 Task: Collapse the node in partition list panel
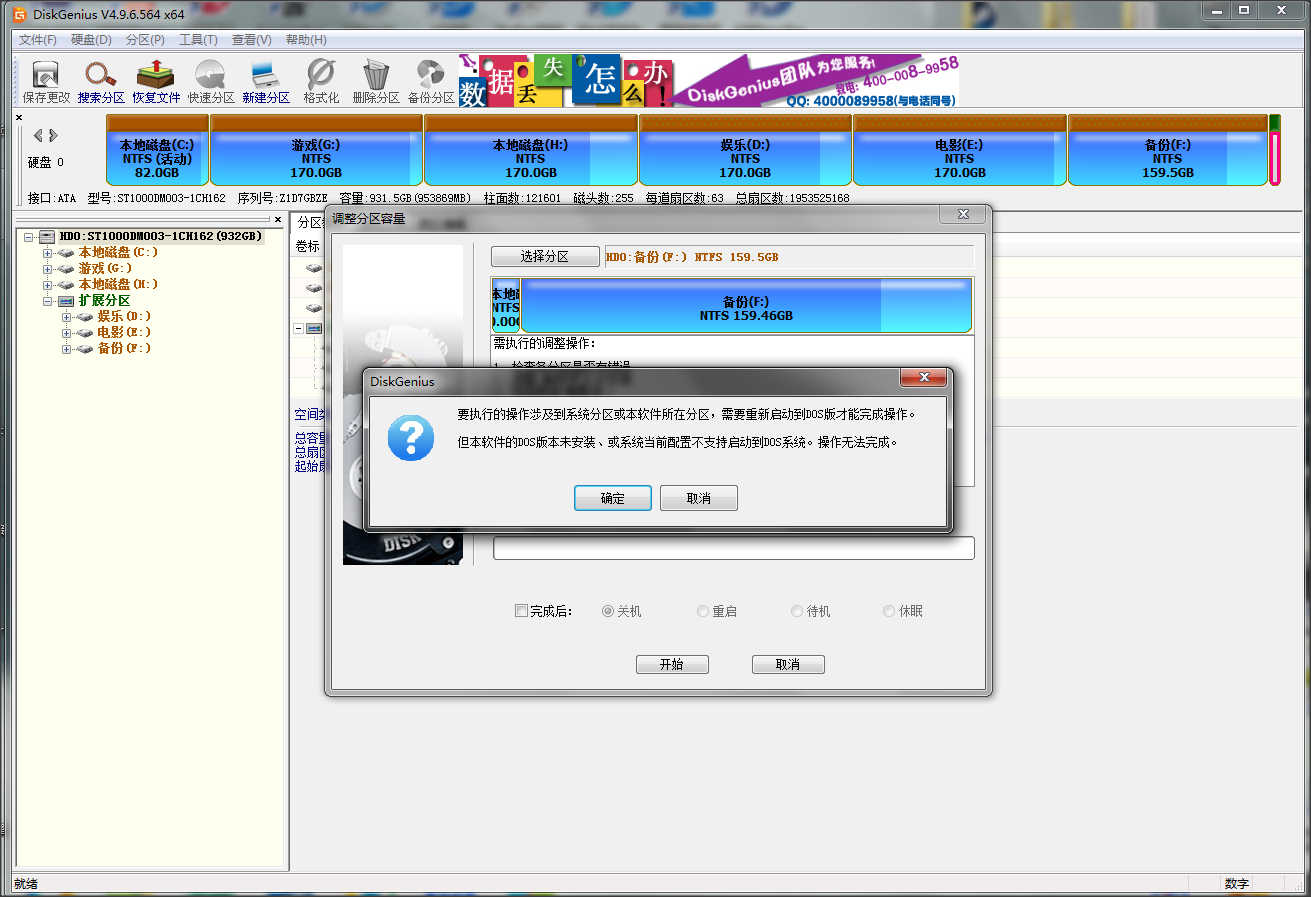coord(299,328)
